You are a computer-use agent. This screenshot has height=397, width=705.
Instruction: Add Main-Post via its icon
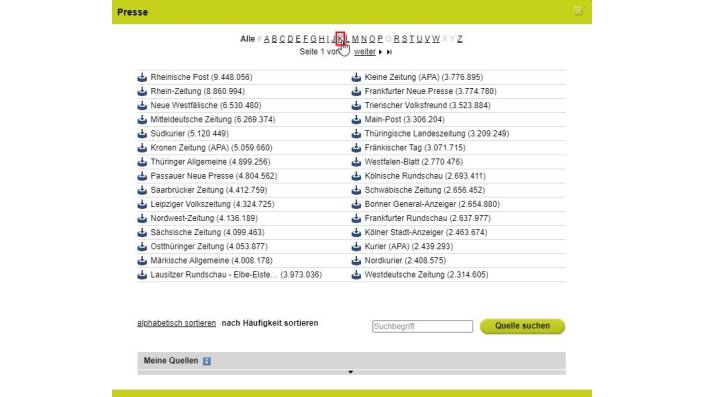tap(356, 120)
